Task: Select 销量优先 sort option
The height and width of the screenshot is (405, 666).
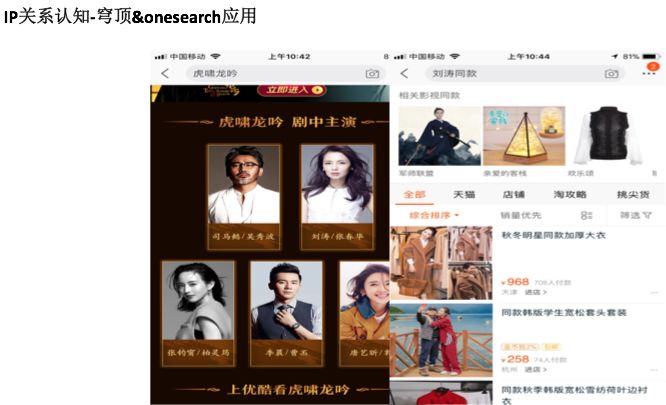Action: pyautogui.click(x=520, y=216)
